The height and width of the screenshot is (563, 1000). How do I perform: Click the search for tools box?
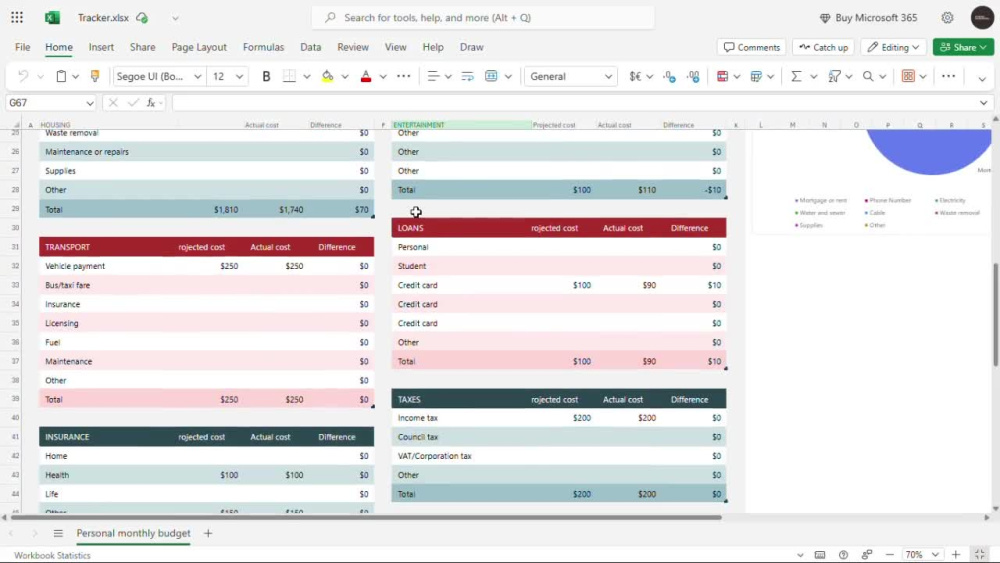click(x=483, y=17)
